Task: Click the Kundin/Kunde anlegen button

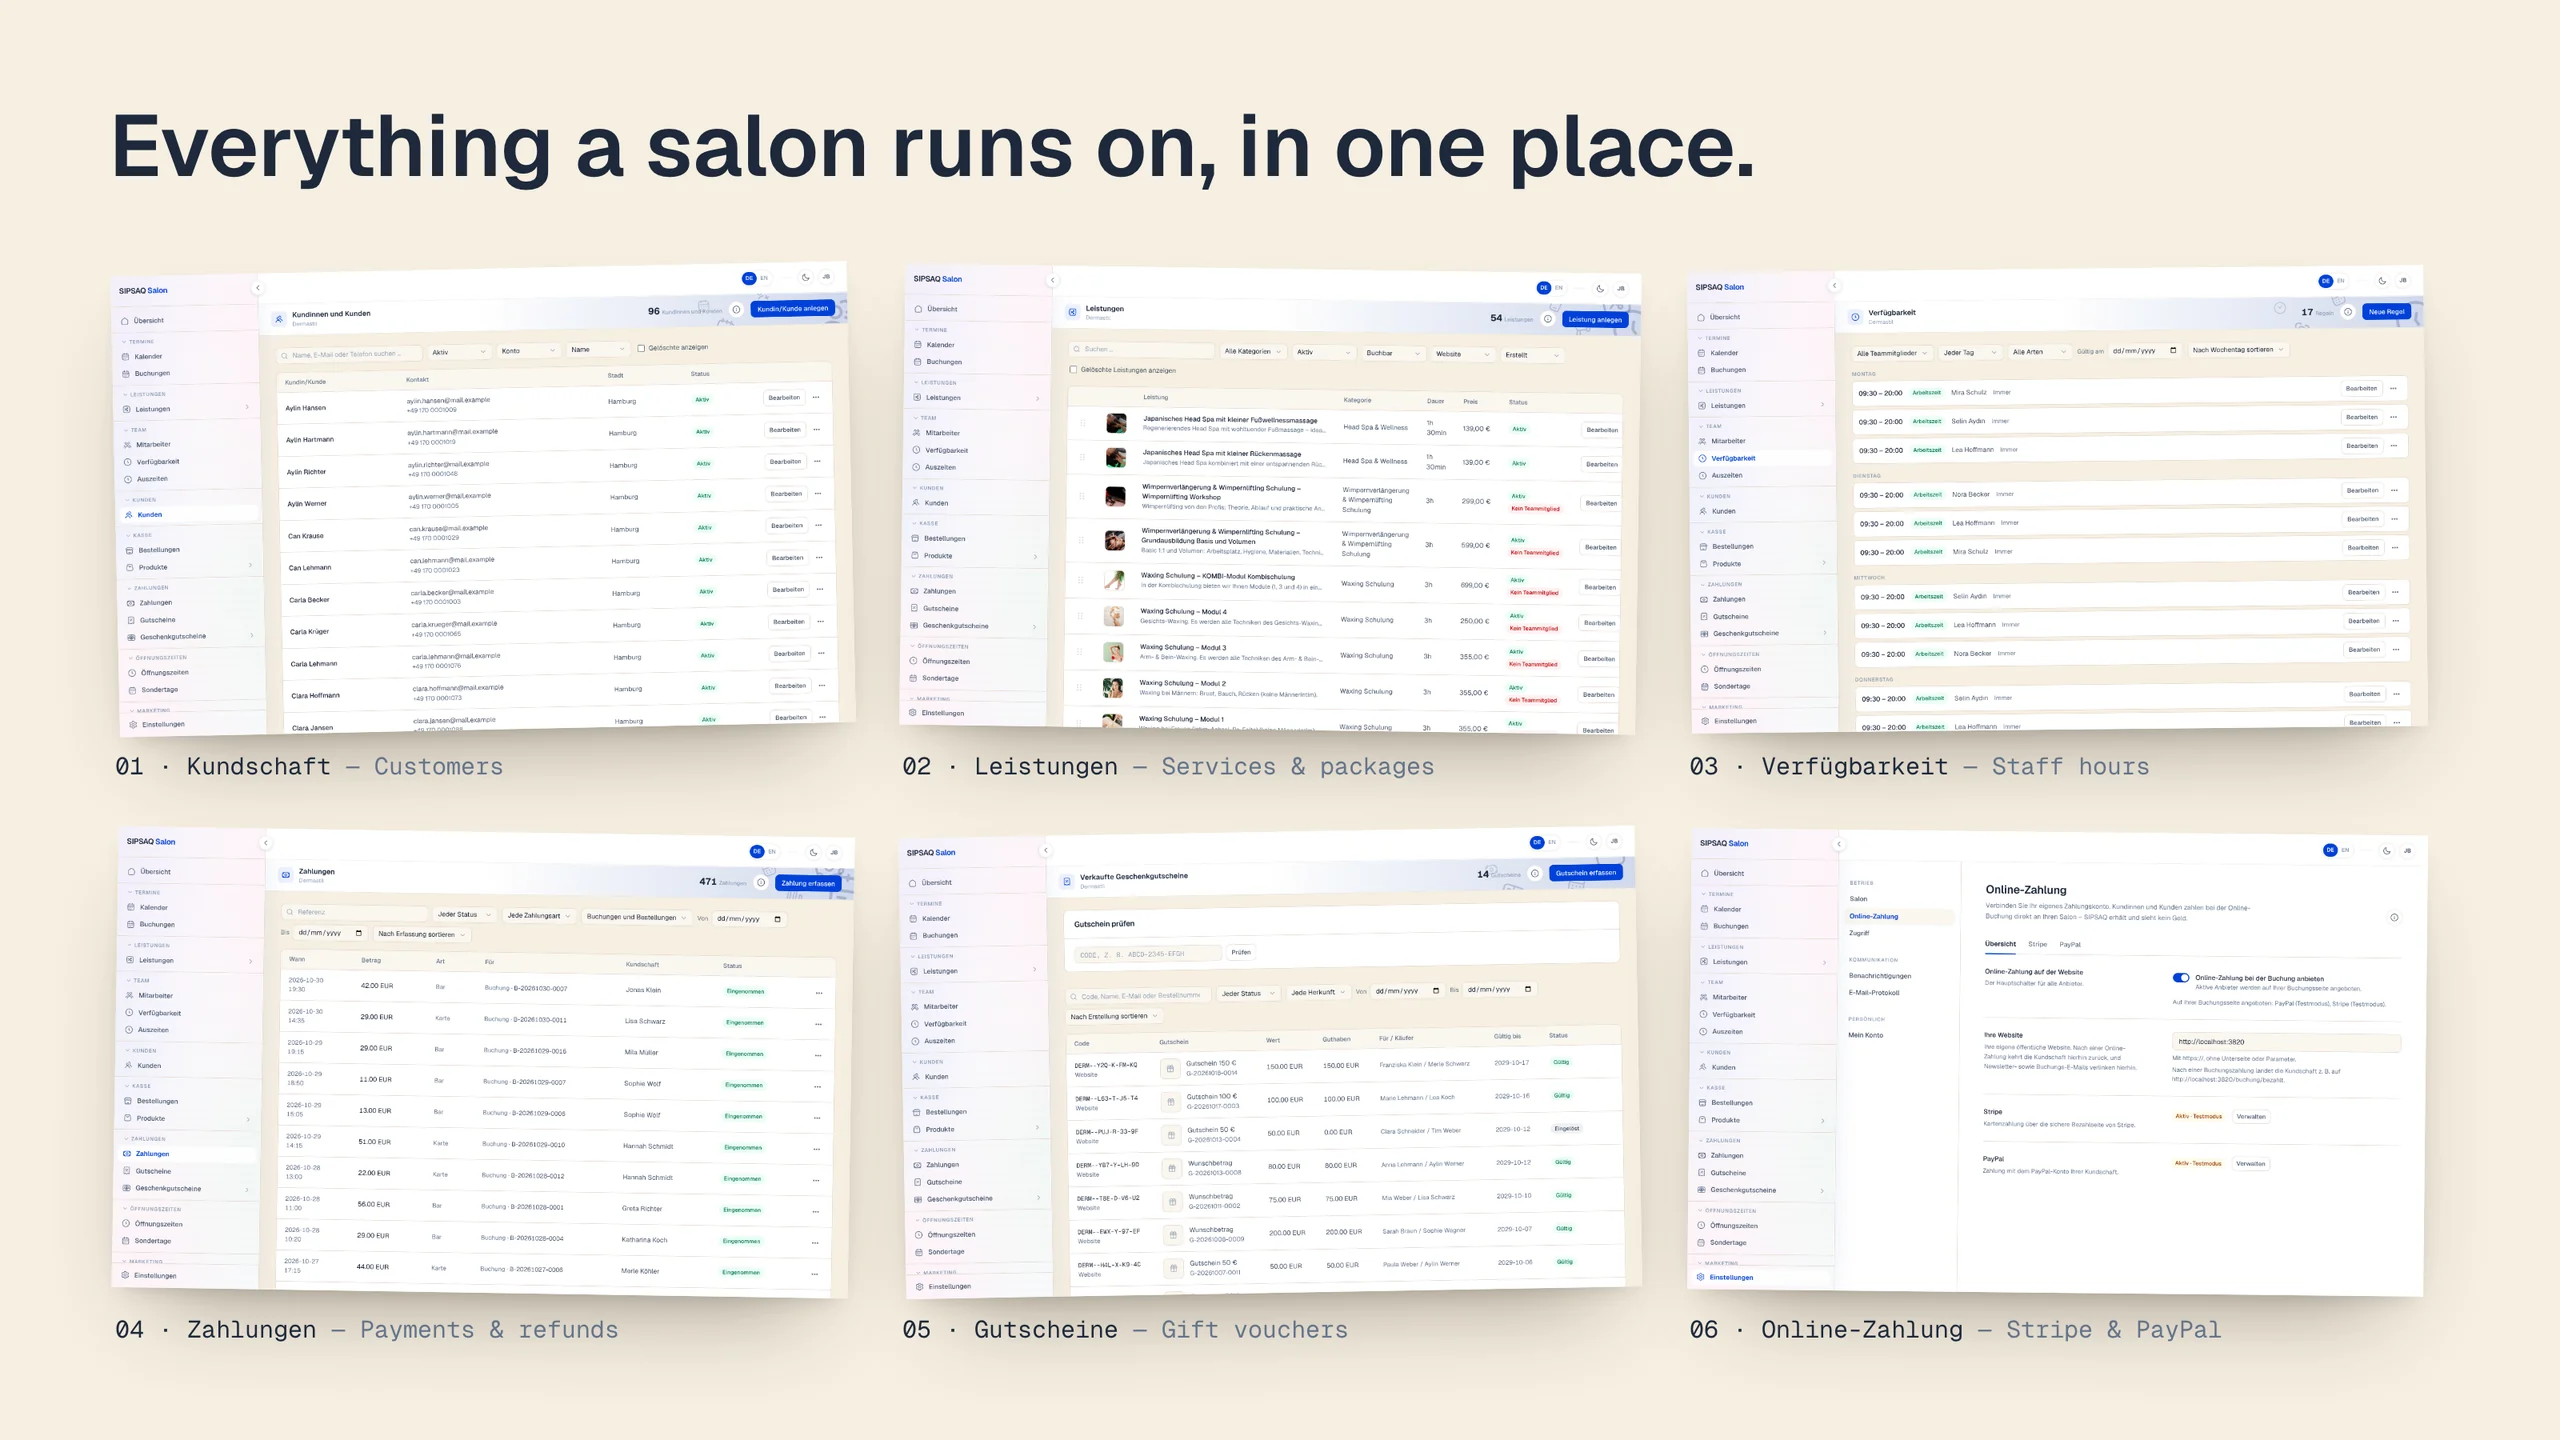Action: 793,308
